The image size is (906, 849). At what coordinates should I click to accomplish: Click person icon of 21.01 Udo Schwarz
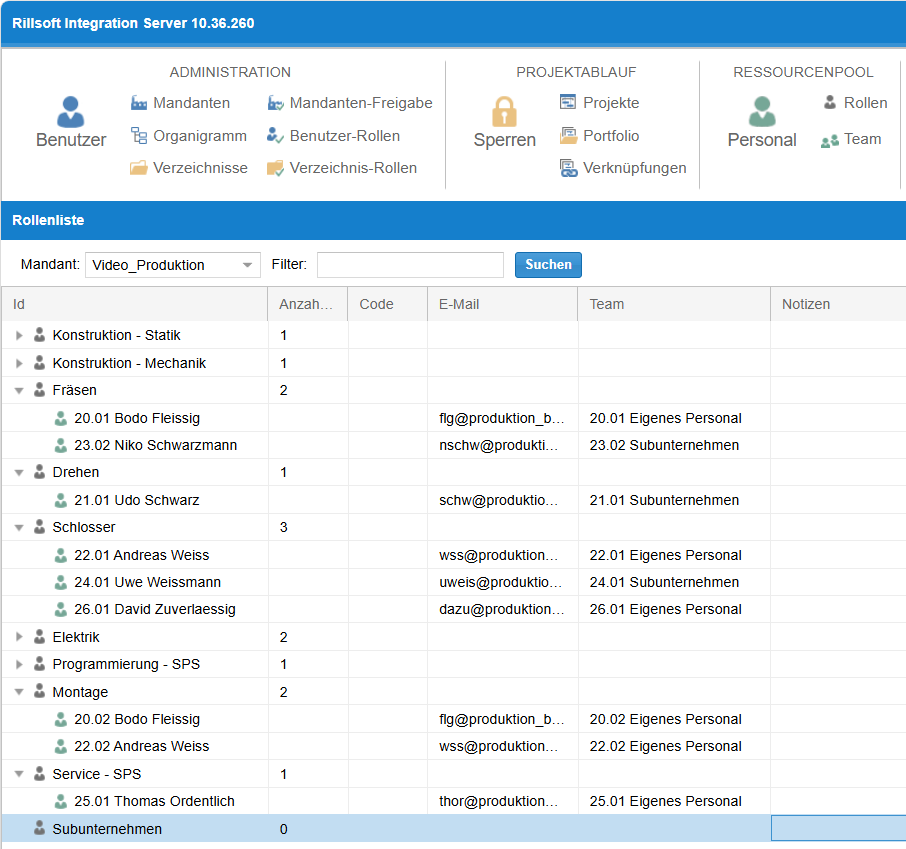(61, 500)
